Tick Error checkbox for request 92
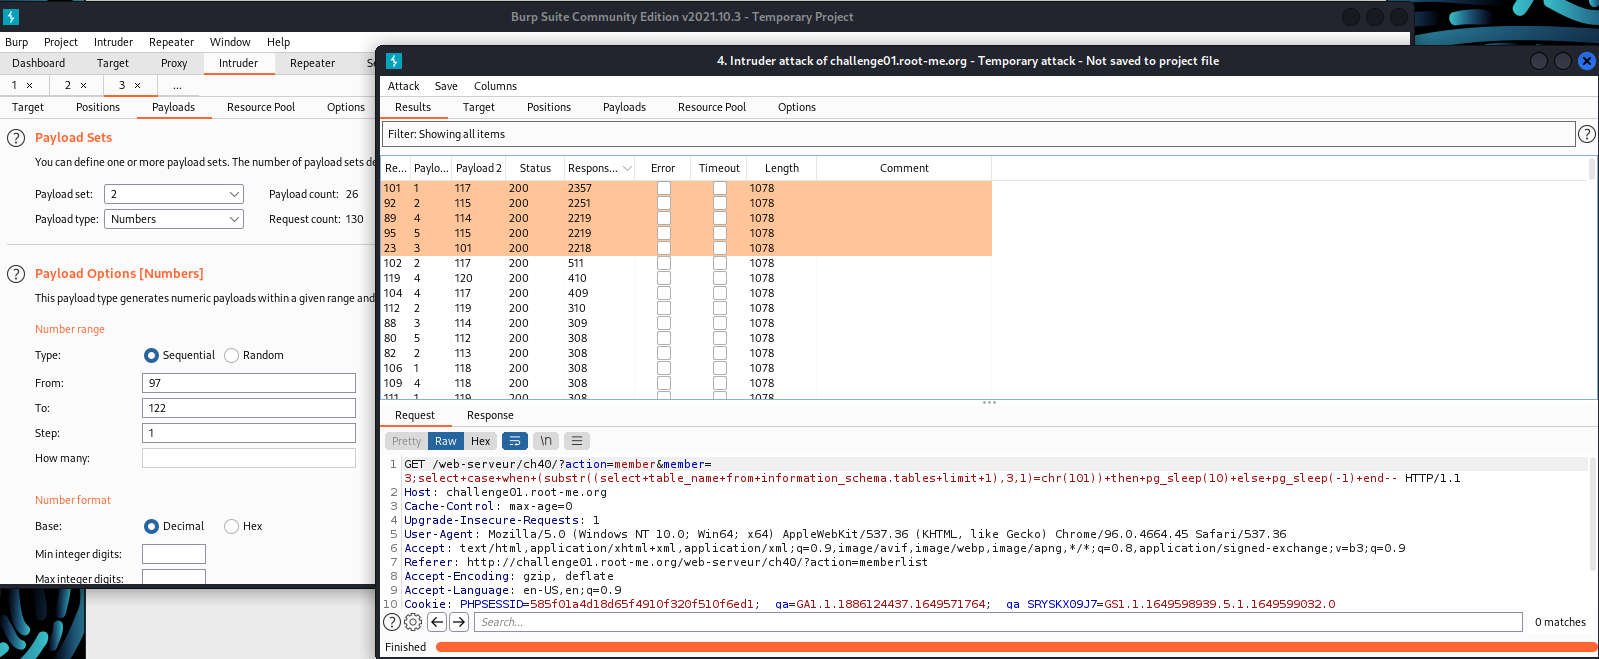 coord(664,203)
